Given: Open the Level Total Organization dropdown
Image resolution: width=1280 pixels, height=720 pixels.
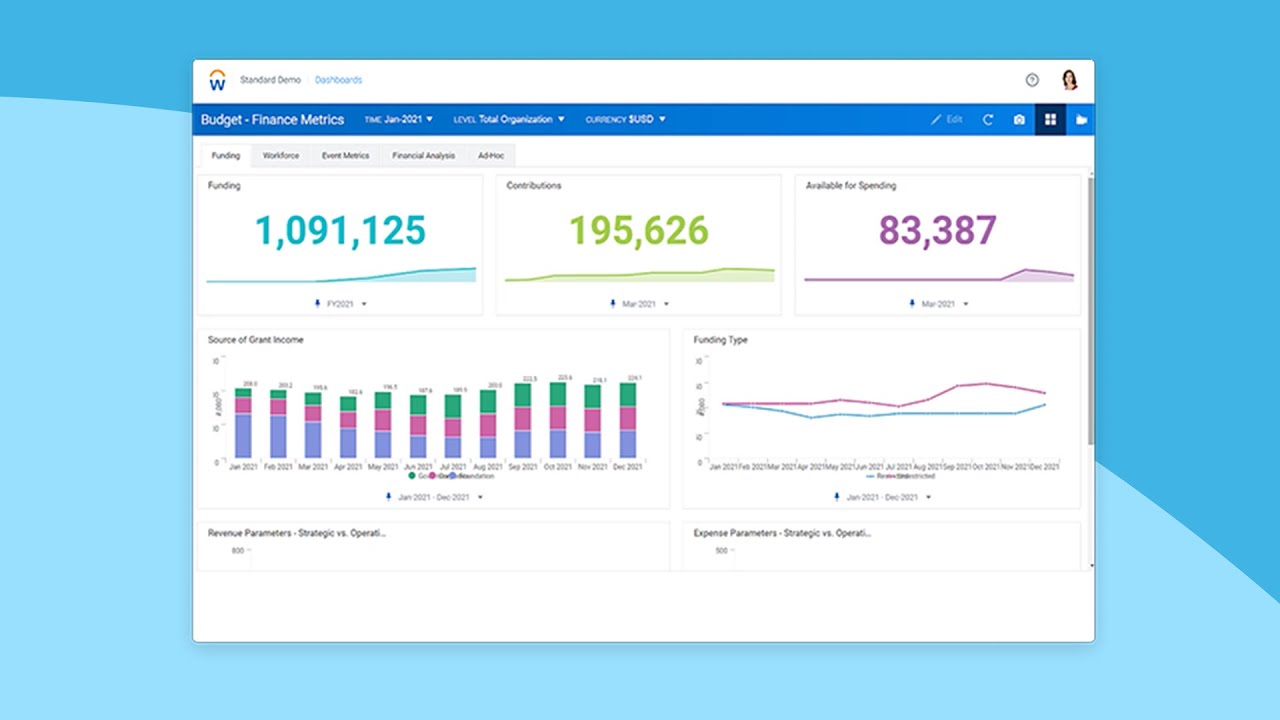Looking at the screenshot, I should [509, 119].
